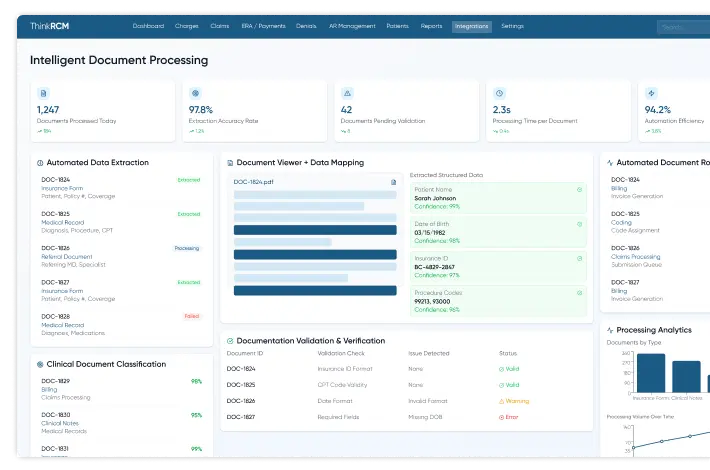The width and height of the screenshot is (710, 470).
Task: Click the Error status for DOC-1827
Action: (x=509, y=417)
